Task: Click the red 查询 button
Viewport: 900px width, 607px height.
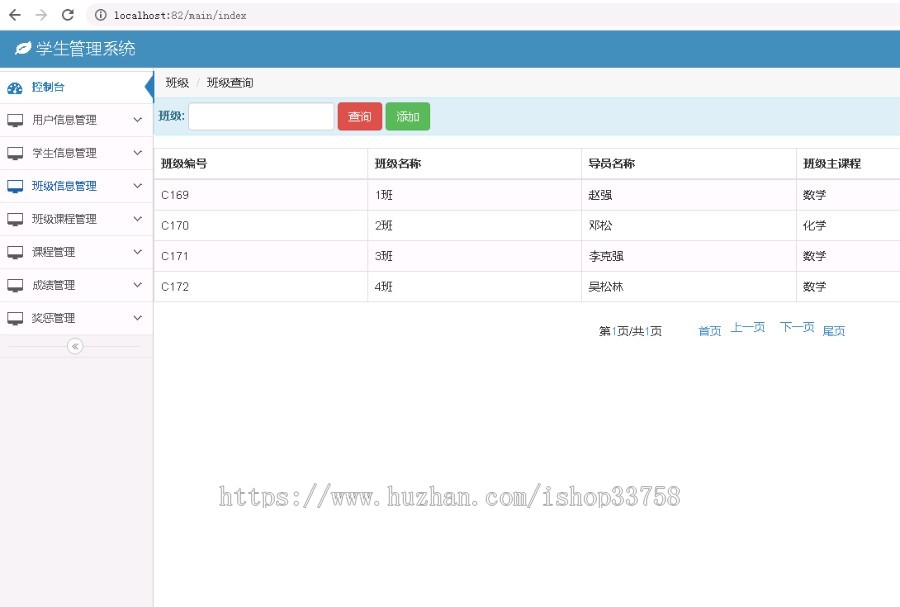Action: coord(360,116)
